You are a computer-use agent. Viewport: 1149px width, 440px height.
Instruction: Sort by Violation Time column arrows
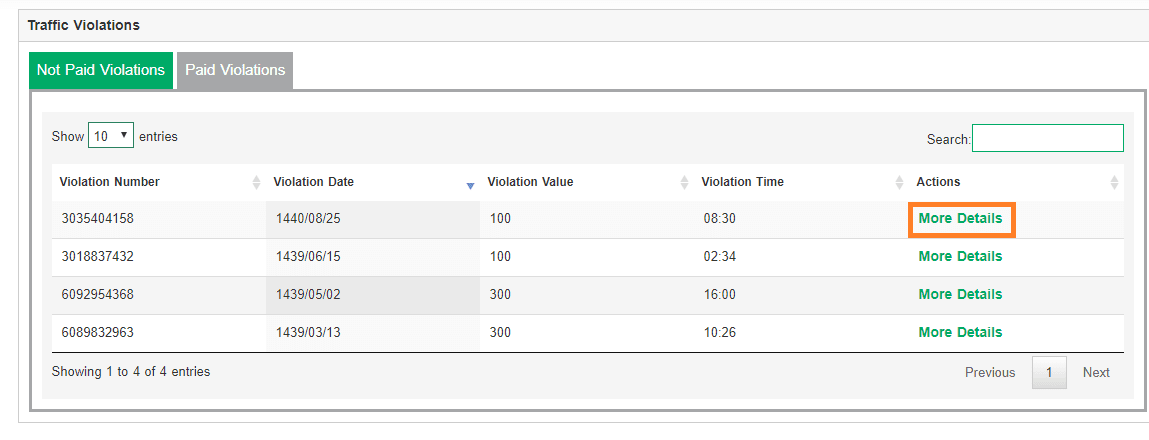pyautogui.click(x=899, y=182)
